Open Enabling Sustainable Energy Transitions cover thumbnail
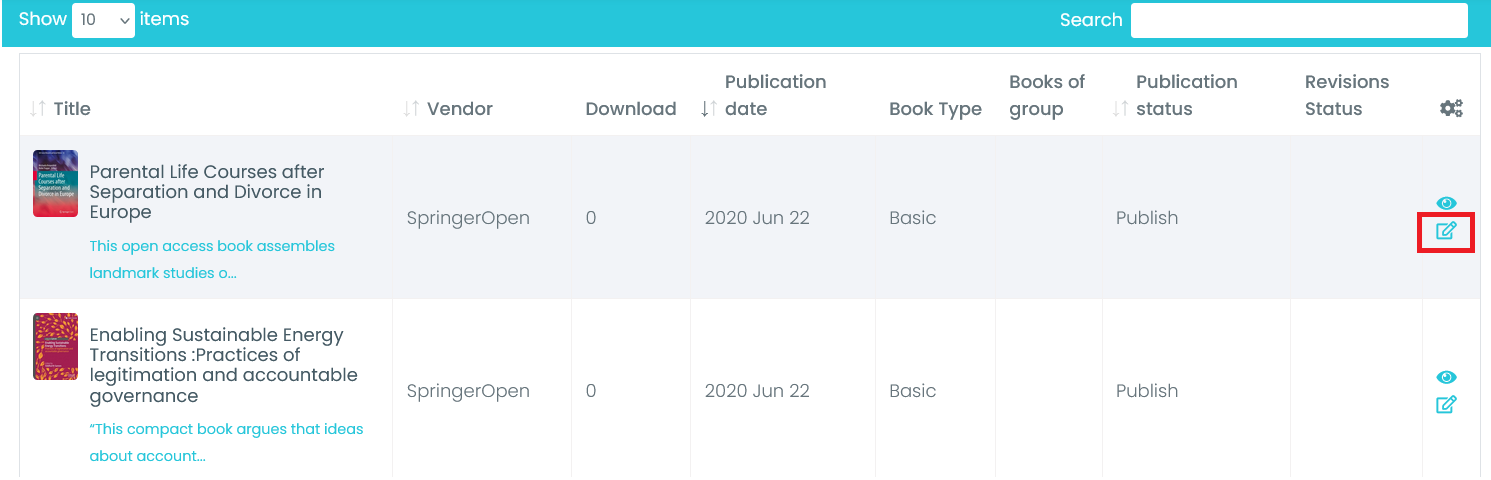Image resolution: width=1491 pixels, height=480 pixels. 55,347
